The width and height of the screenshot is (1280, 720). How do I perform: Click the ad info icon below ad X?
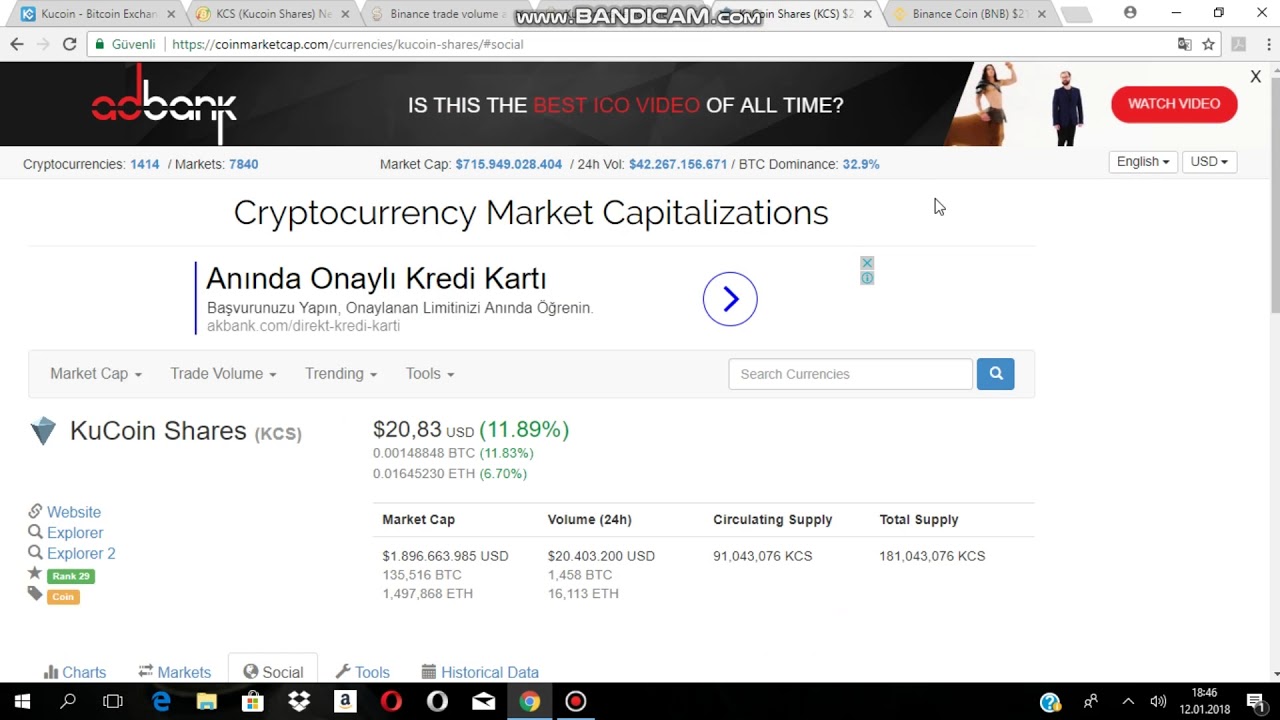tap(867, 278)
